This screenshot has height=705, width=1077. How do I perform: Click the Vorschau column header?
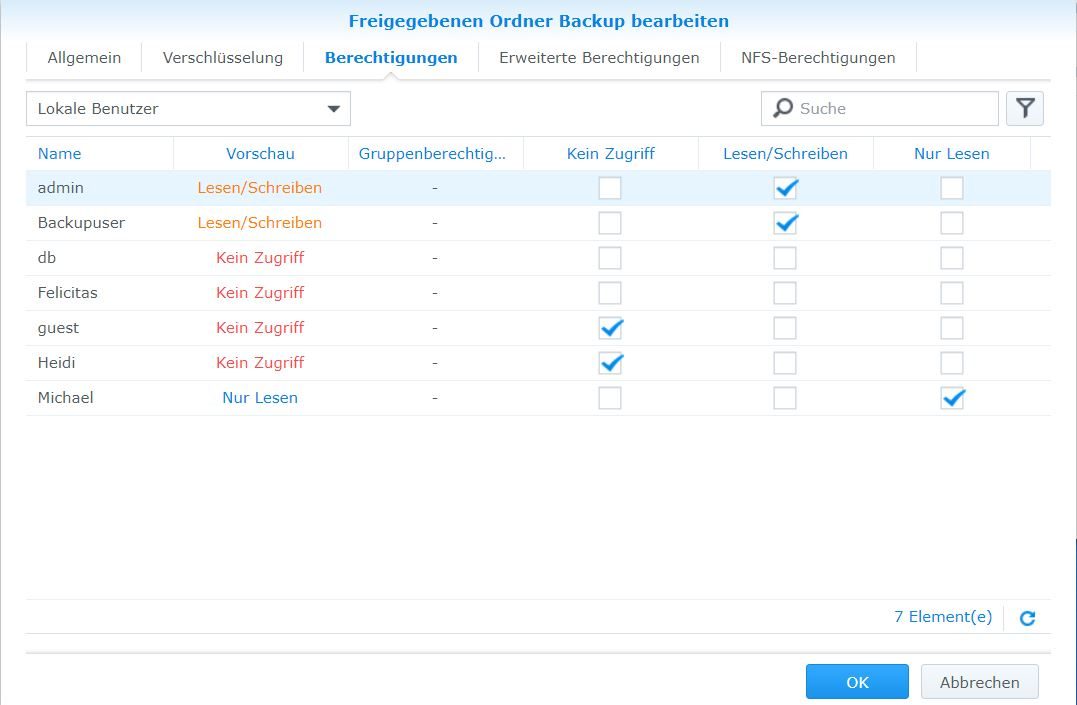[260, 154]
